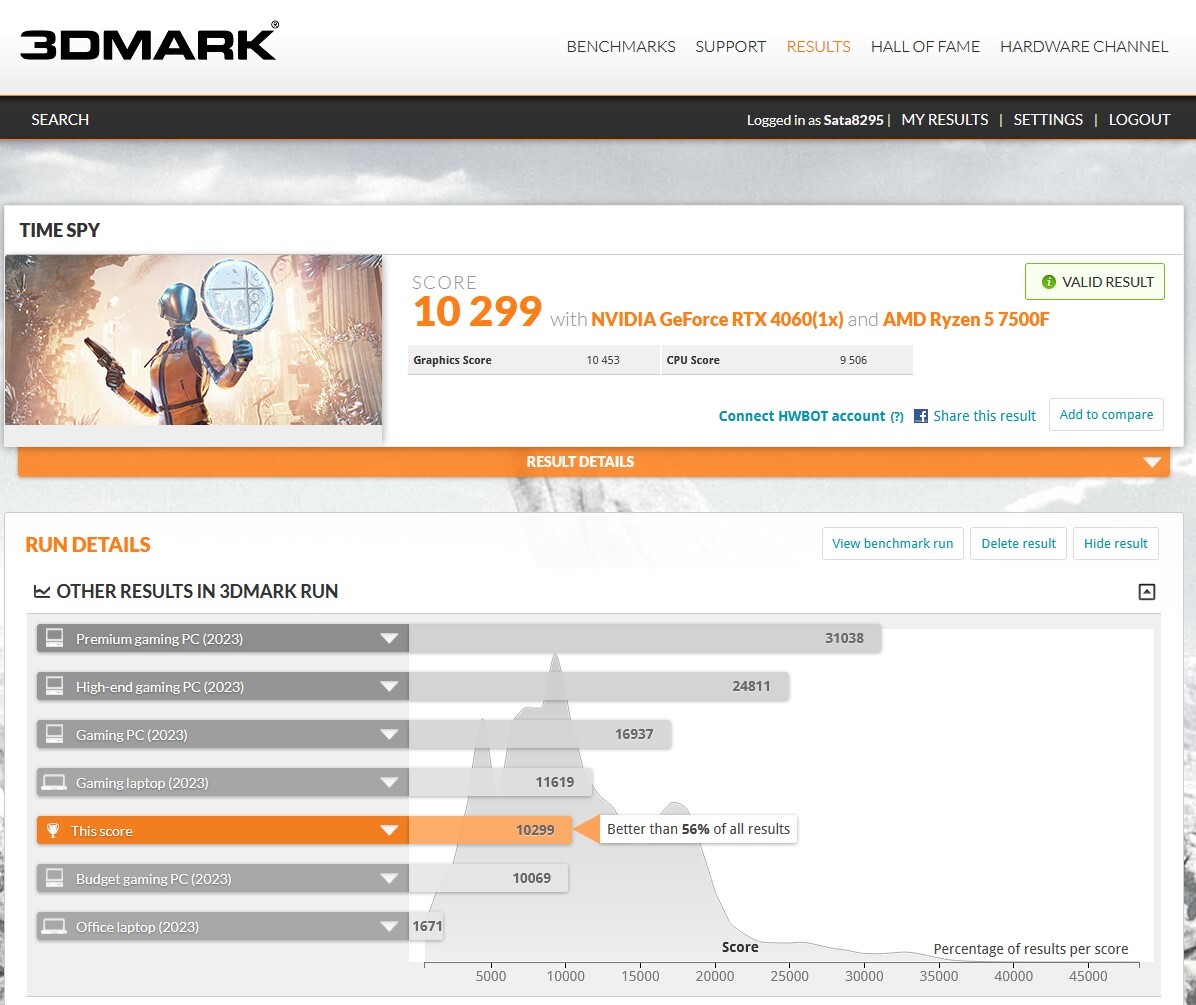This screenshot has width=1196, height=1005.
Task: Click the Budget gaming PC desktop icon
Action: click(54, 878)
